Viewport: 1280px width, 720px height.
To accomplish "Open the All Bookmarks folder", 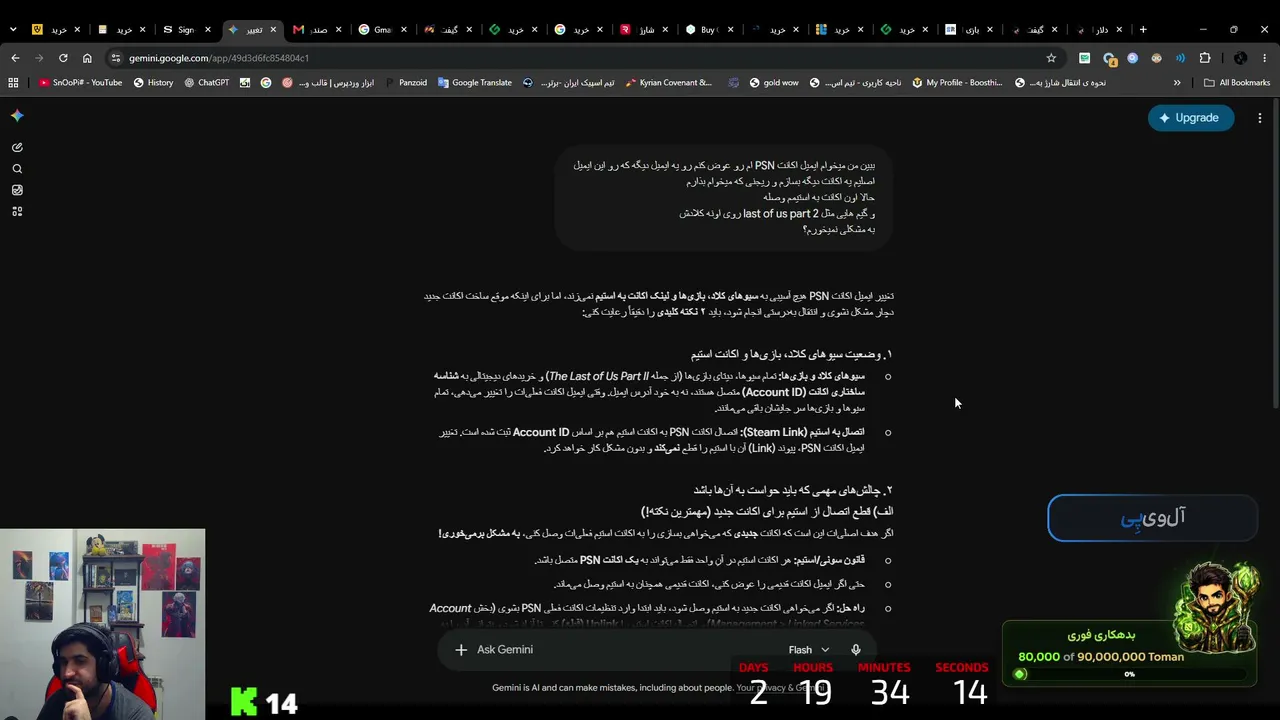I will pyautogui.click(x=1237, y=83).
